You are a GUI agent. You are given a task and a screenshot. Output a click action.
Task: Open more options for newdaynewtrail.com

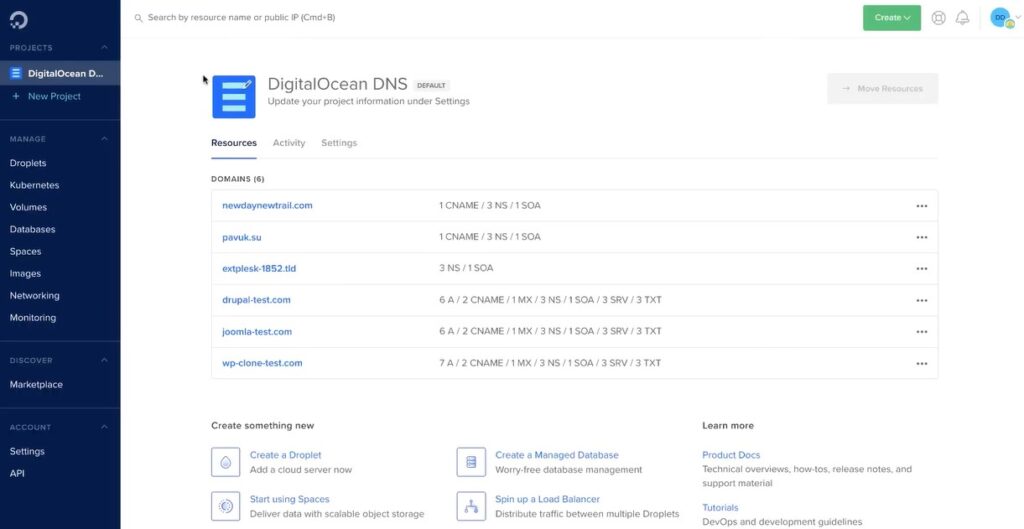(x=921, y=206)
